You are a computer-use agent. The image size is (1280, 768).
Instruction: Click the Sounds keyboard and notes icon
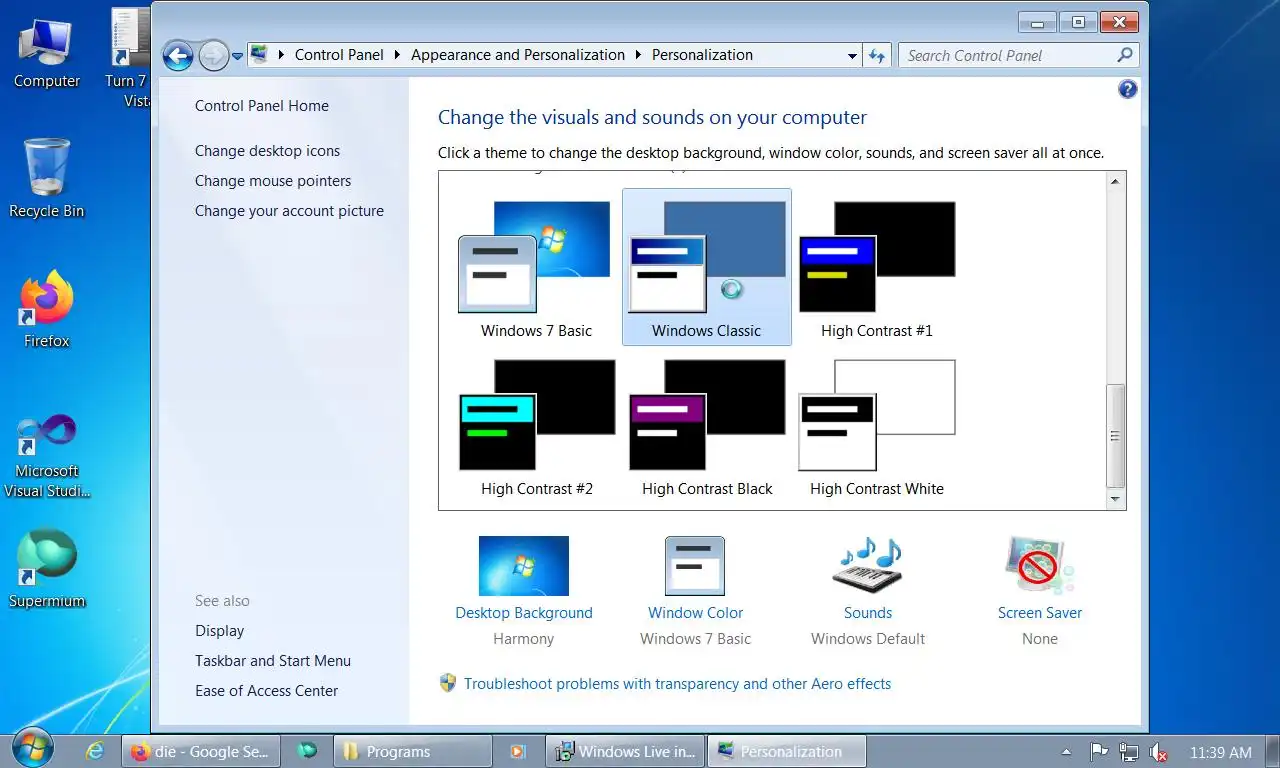tap(868, 566)
